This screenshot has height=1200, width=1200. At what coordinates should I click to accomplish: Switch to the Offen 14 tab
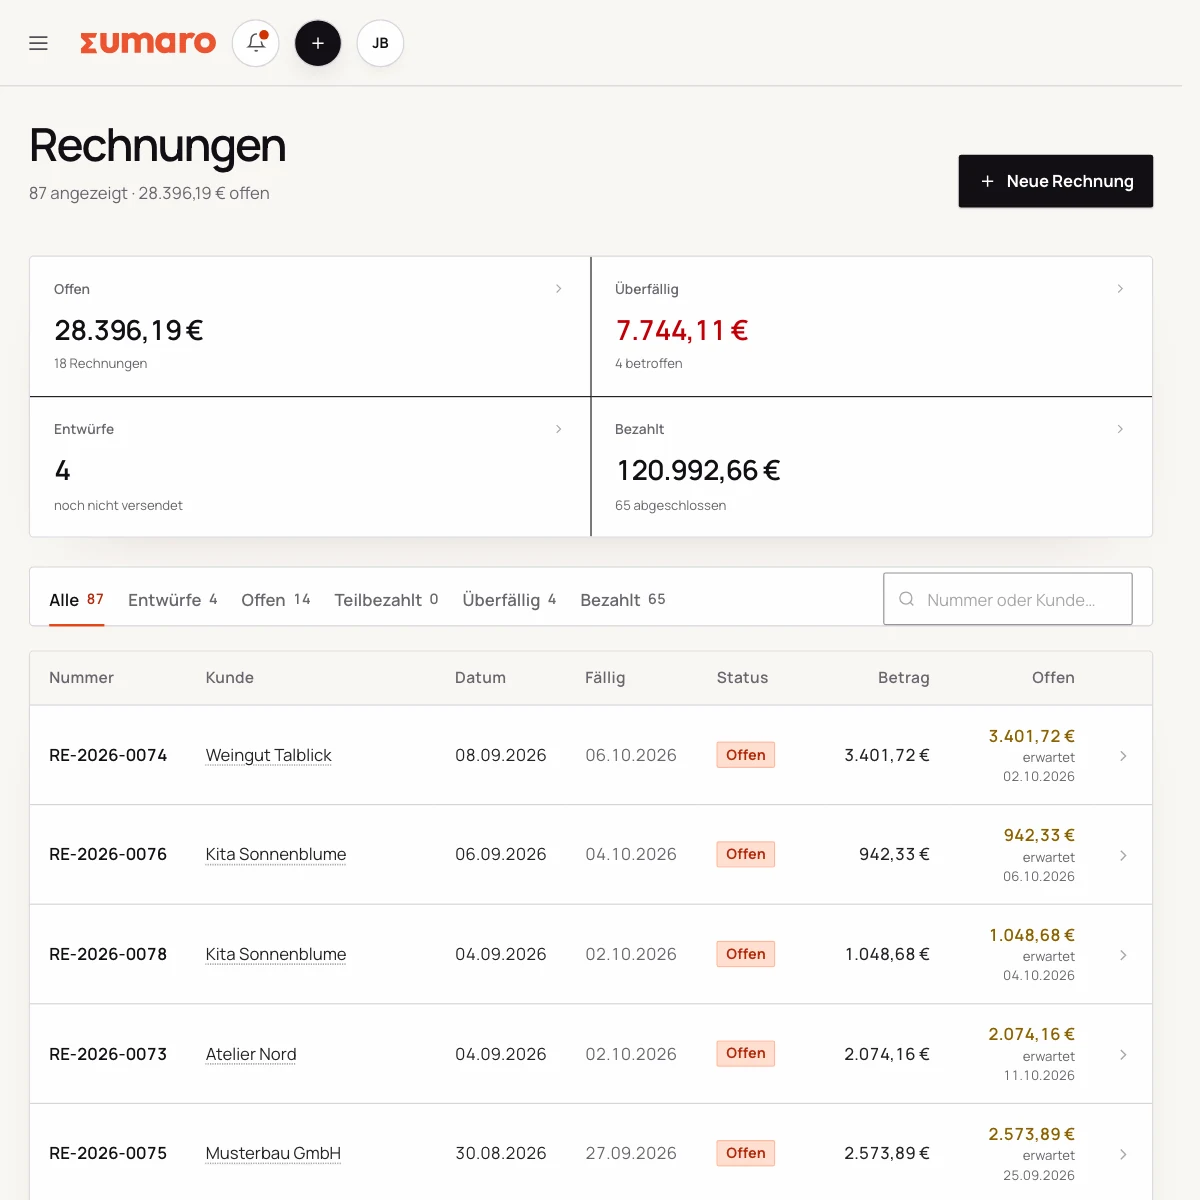(276, 600)
